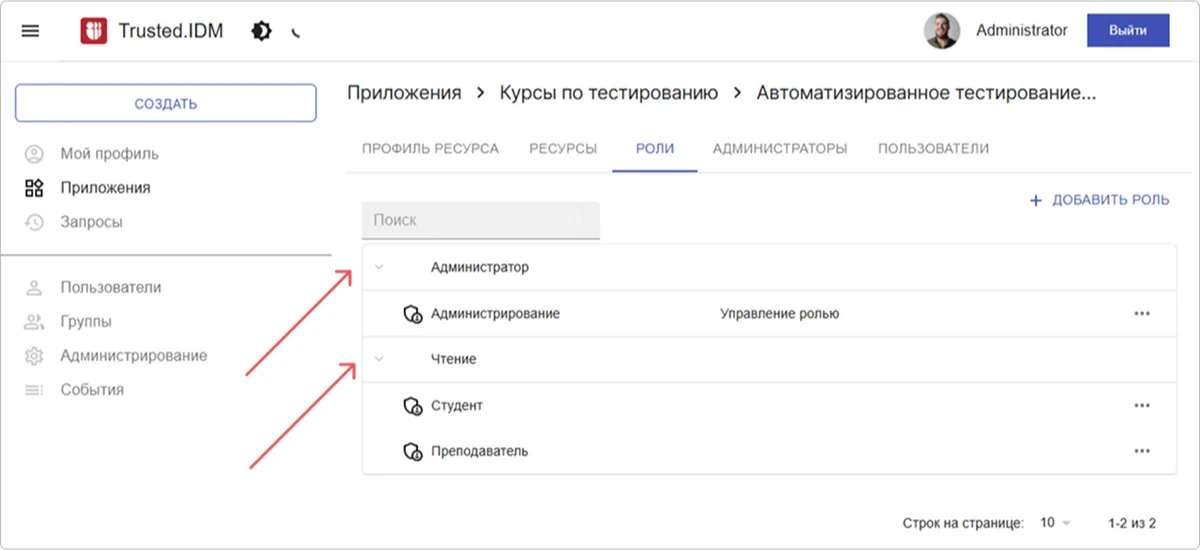The height and width of the screenshot is (550, 1200).
Task: Switch to the dark mode moon icon
Action: [x=296, y=32]
